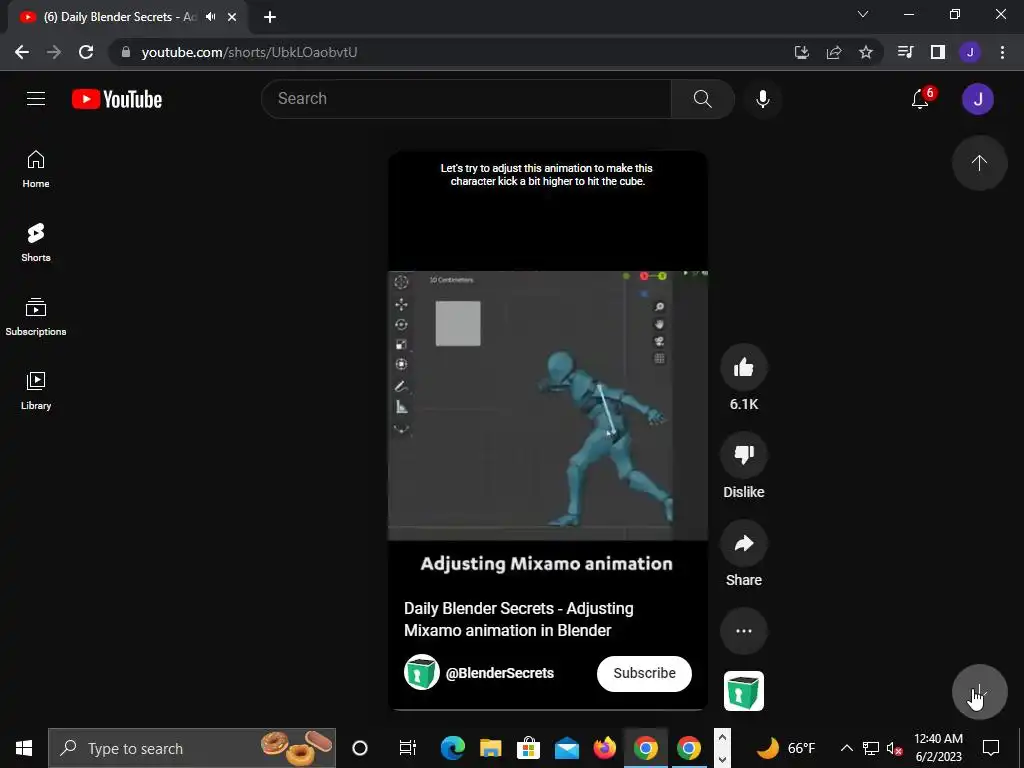Image resolution: width=1024 pixels, height=768 pixels.
Task: Open the three-dot more actions menu
Action: (x=744, y=631)
